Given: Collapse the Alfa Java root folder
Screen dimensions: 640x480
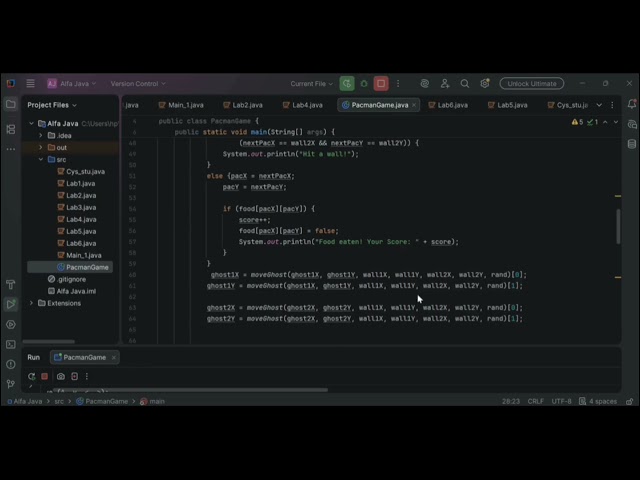Looking at the screenshot, I should point(31,123).
